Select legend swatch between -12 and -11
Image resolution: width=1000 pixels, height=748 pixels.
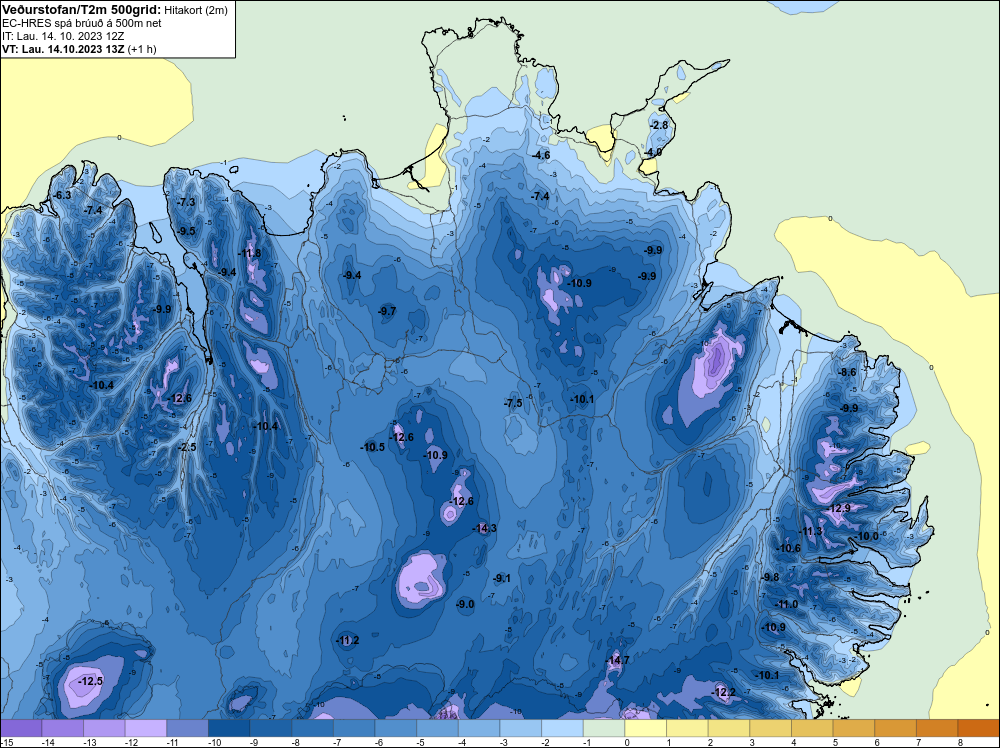(x=146, y=728)
